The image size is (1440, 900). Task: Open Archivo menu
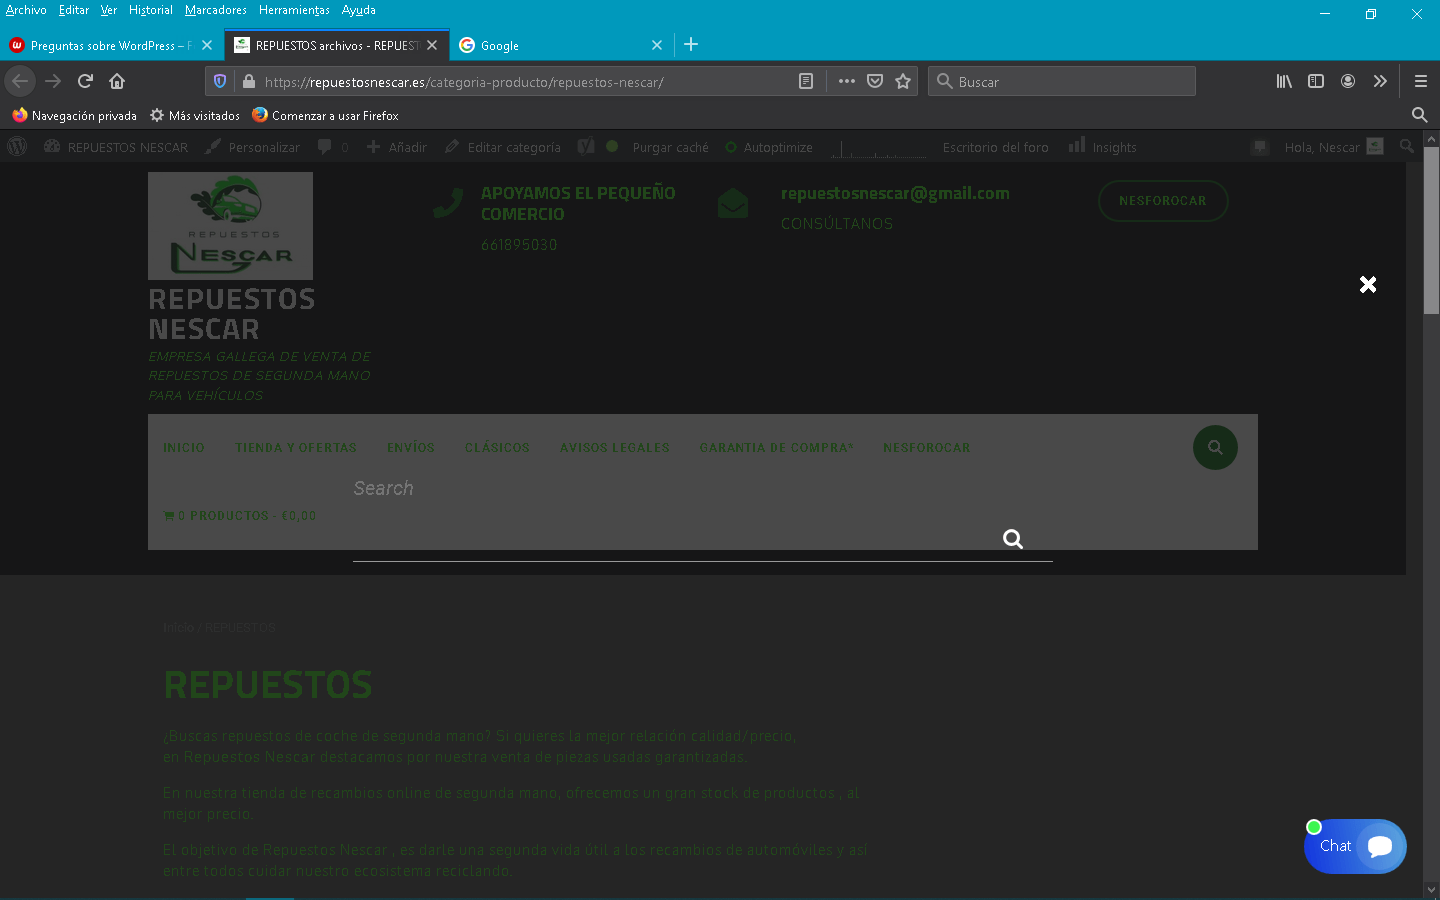point(26,10)
